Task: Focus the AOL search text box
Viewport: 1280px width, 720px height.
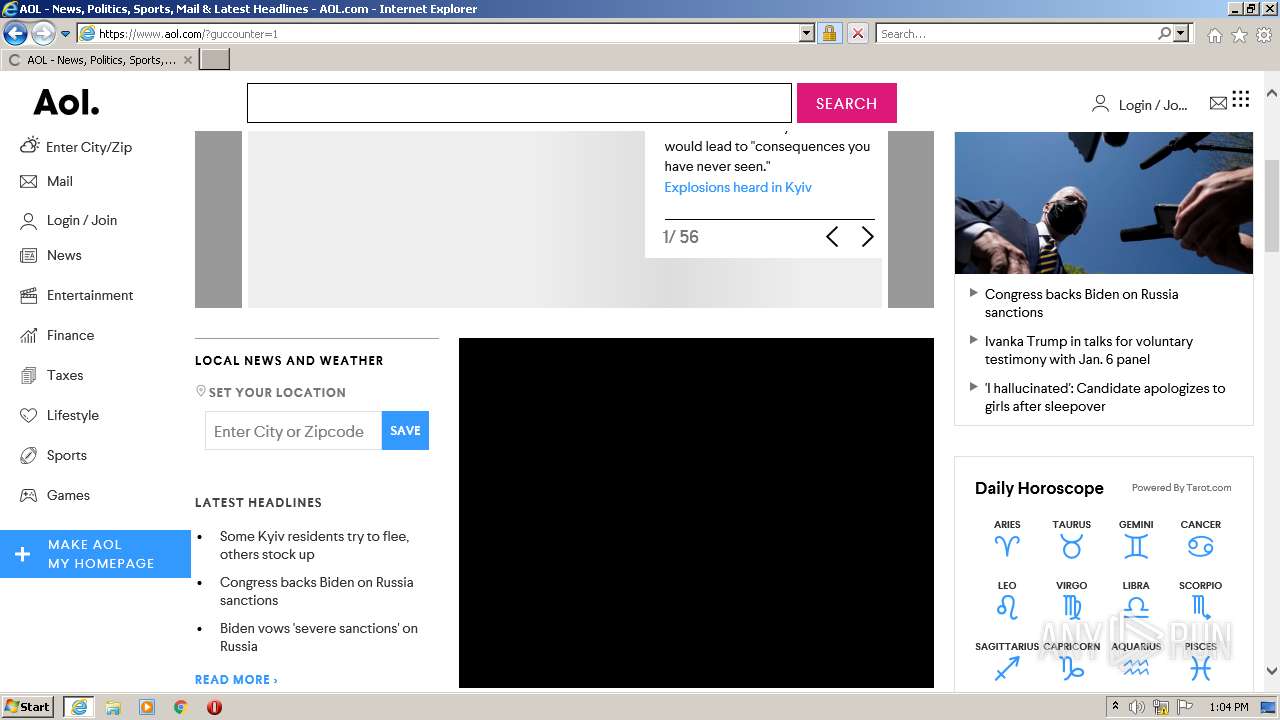Action: [519, 103]
